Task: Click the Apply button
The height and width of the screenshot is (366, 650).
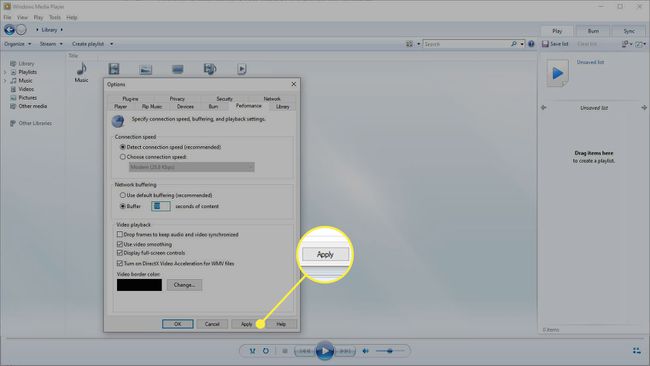Action: [247, 324]
